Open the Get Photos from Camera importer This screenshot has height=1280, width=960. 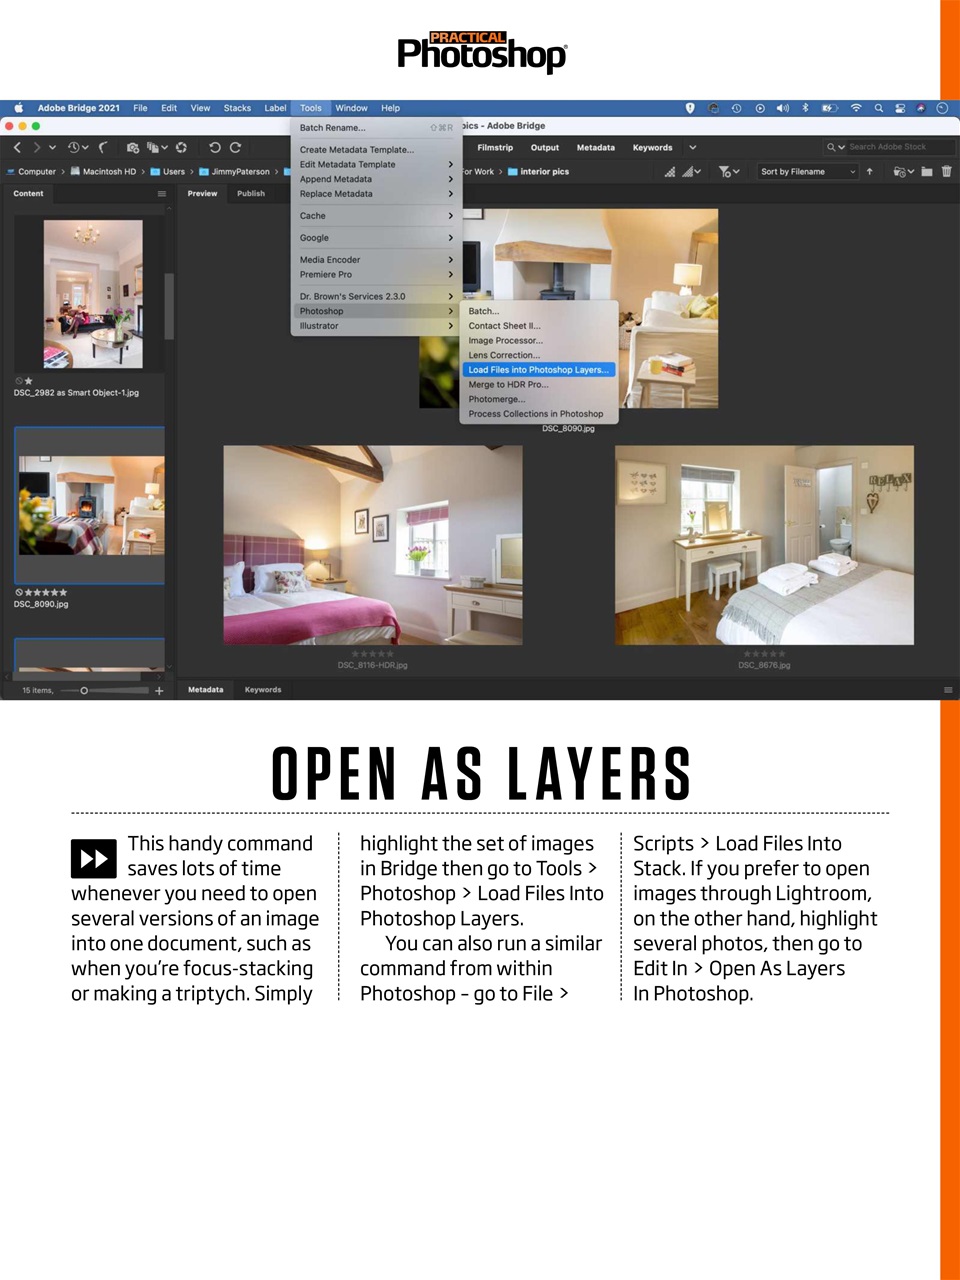tap(132, 147)
